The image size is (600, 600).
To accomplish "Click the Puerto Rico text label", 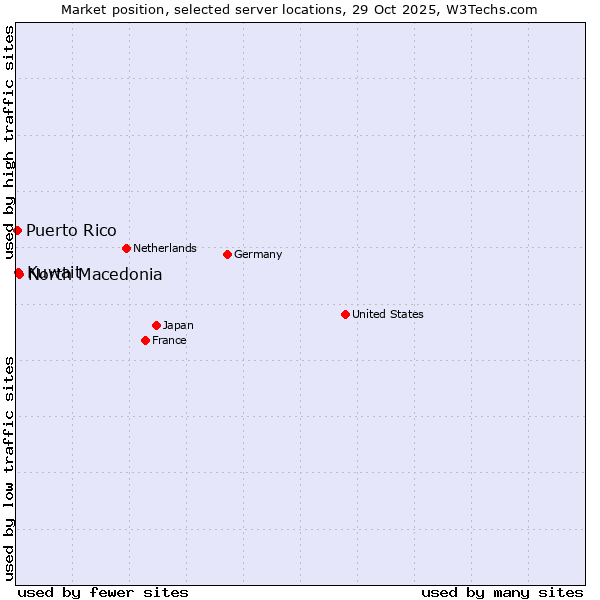I will click(71, 231).
